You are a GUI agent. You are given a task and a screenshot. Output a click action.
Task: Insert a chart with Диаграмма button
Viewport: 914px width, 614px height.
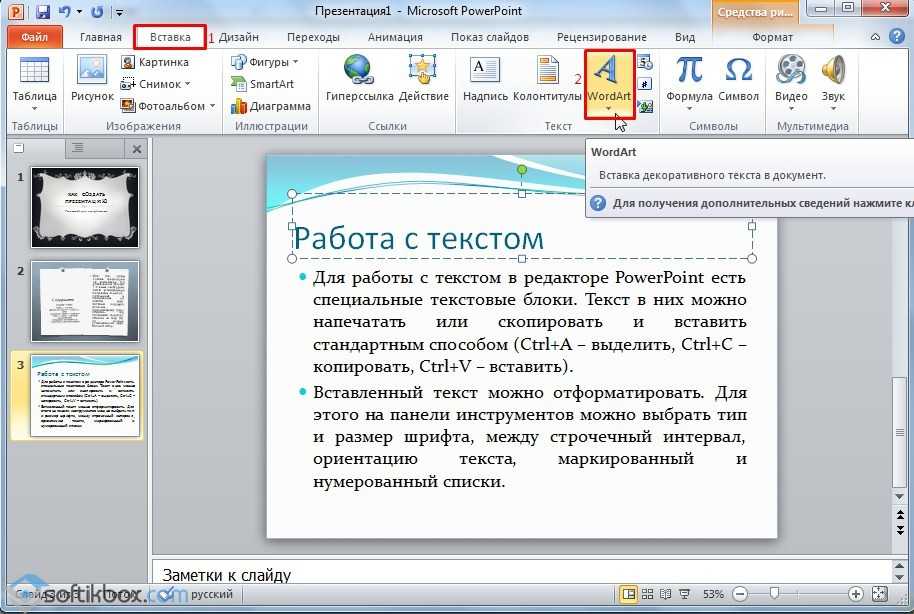point(270,106)
